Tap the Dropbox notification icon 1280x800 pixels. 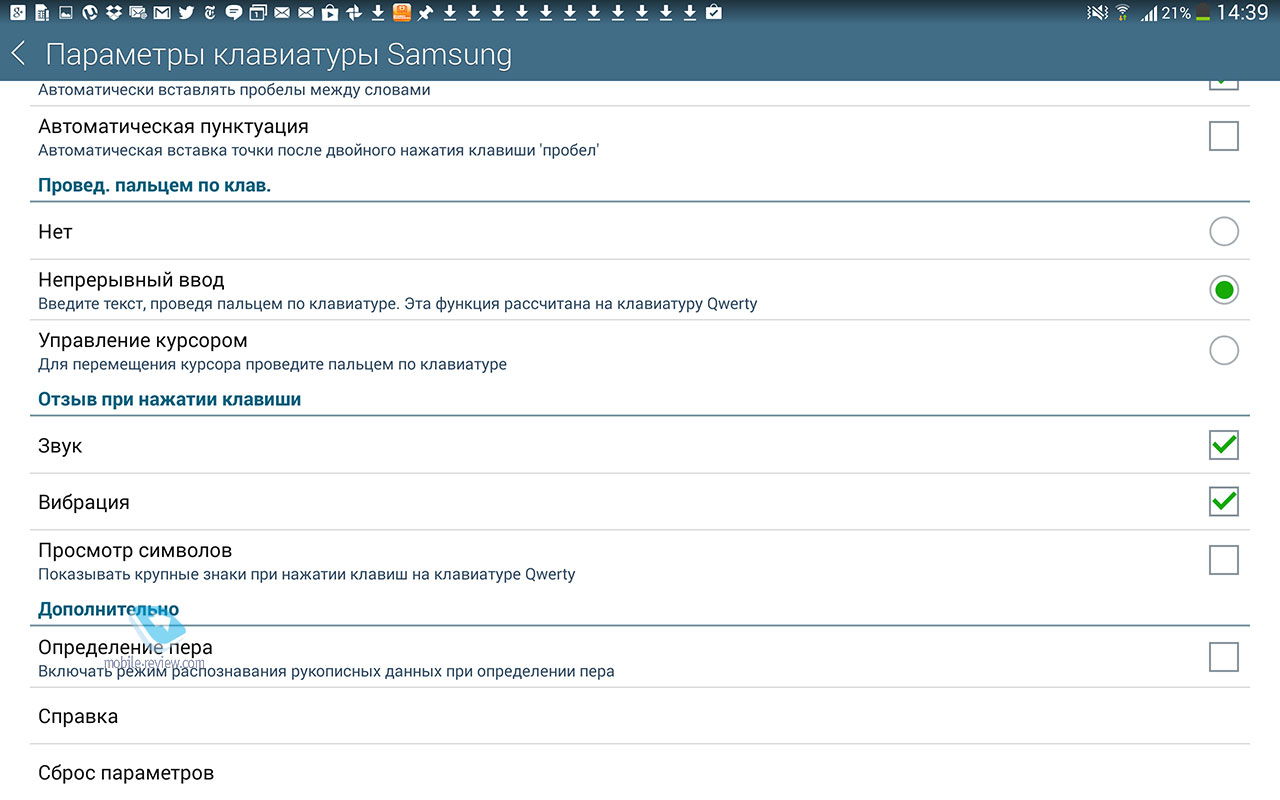pyautogui.click(x=113, y=13)
